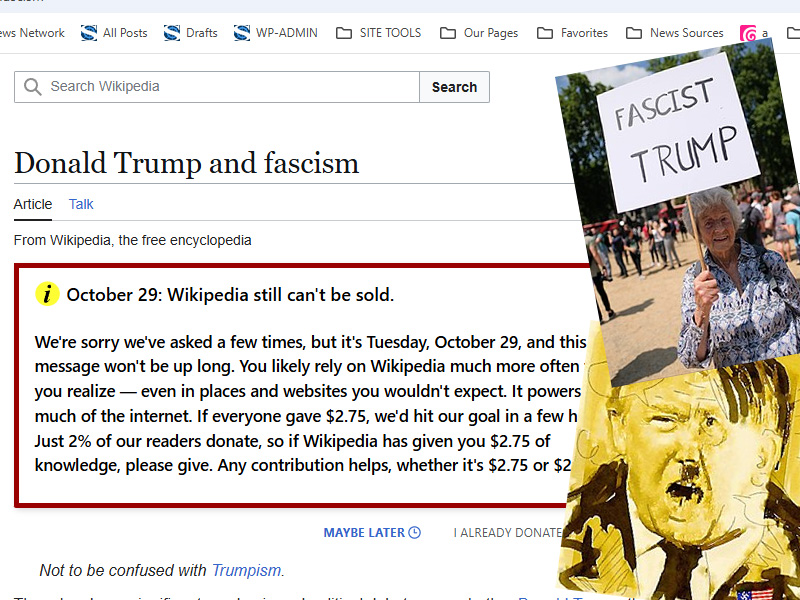Open the Our Pages bookmark folder
This screenshot has height=600, width=800.
click(x=479, y=33)
